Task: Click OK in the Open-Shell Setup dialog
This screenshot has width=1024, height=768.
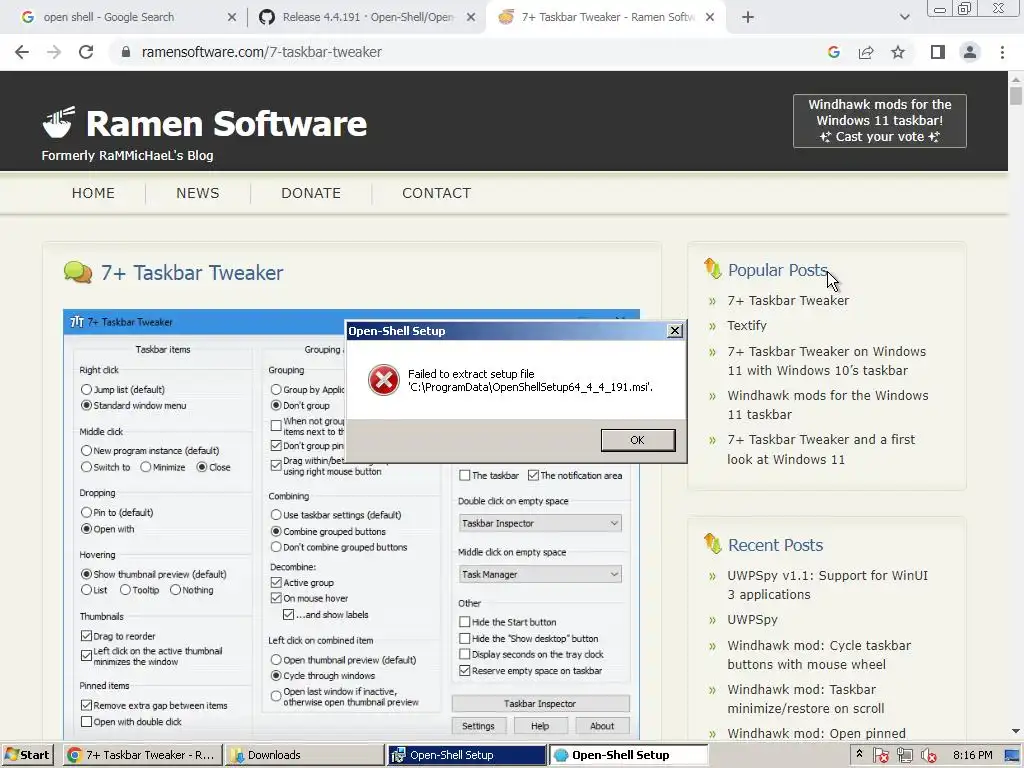Action: 637,440
